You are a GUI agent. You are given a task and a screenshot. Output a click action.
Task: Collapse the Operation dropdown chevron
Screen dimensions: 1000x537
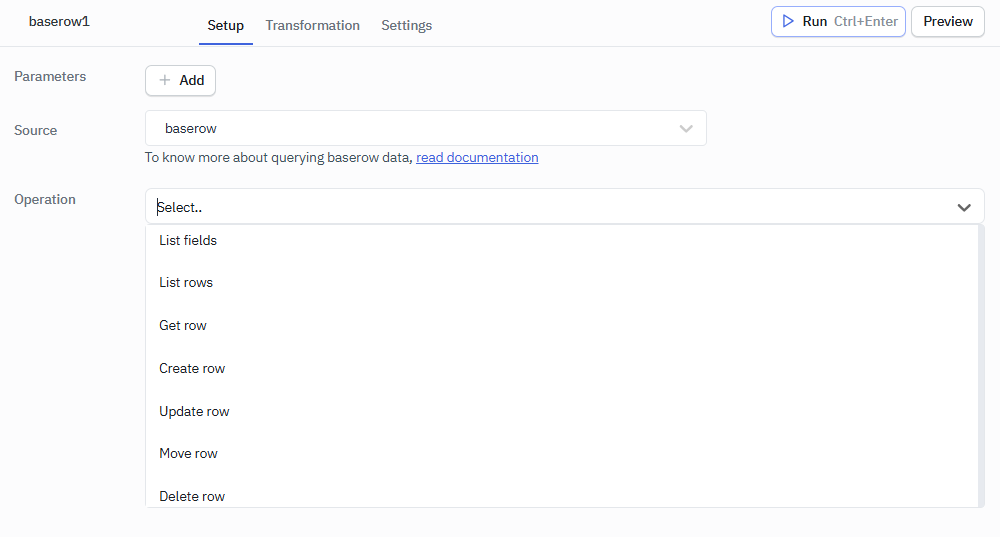(964, 207)
